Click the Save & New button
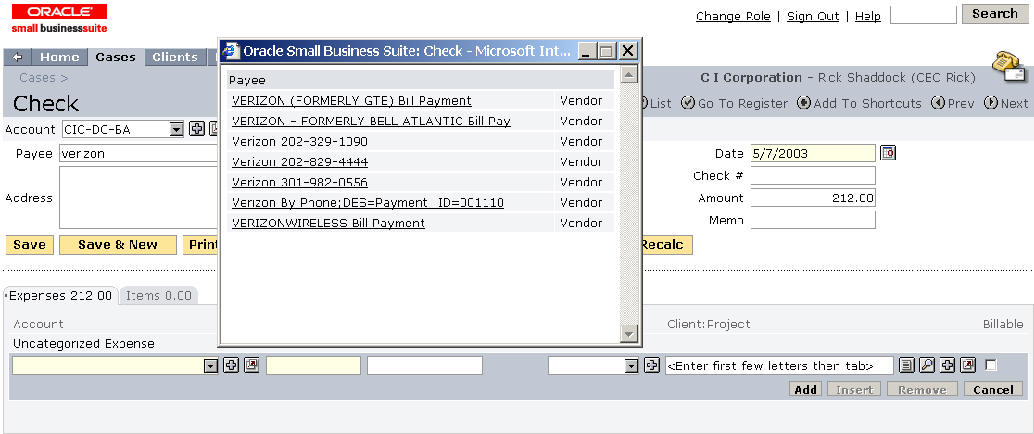This screenshot has width=1034, height=434. 118,245
